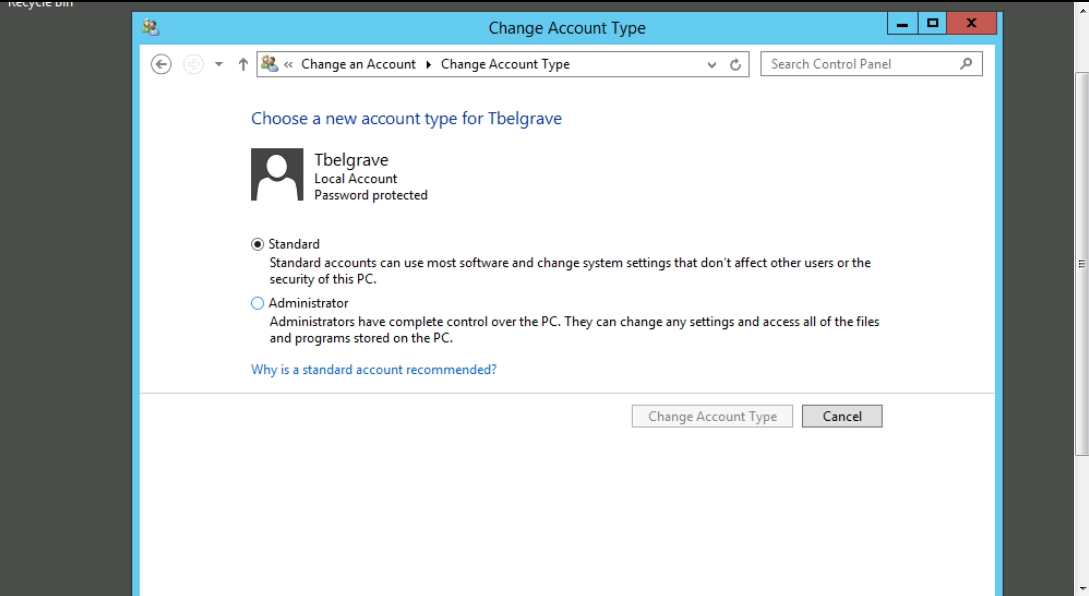The width and height of the screenshot is (1089, 596).
Task: Click the Password protected text
Action: (370, 195)
